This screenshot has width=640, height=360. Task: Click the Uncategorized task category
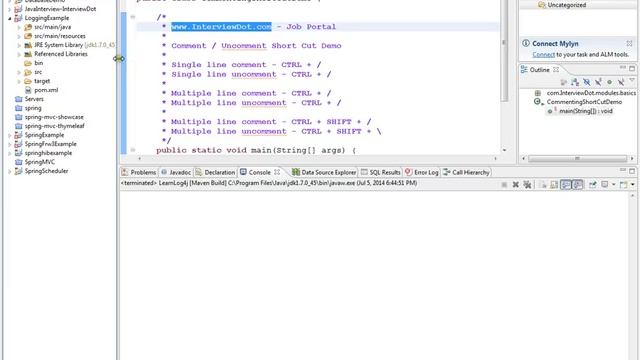pos(562,5)
